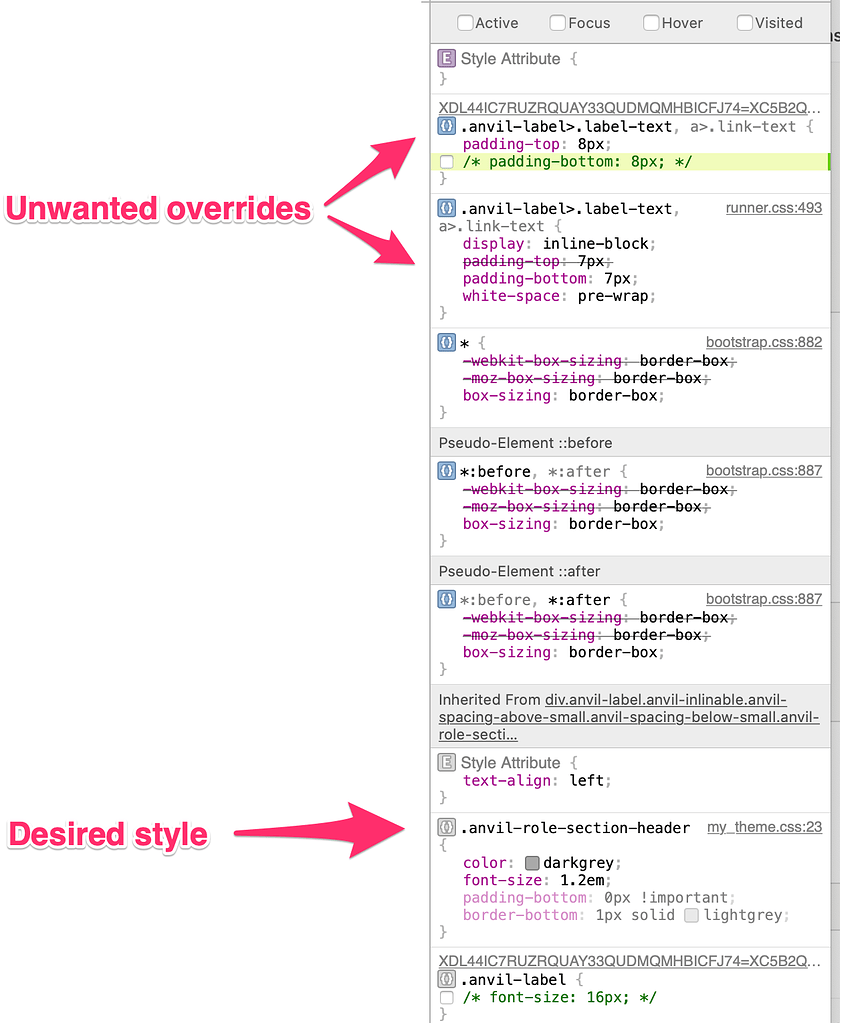Enable the Focus state checkbox

[x=557, y=22]
